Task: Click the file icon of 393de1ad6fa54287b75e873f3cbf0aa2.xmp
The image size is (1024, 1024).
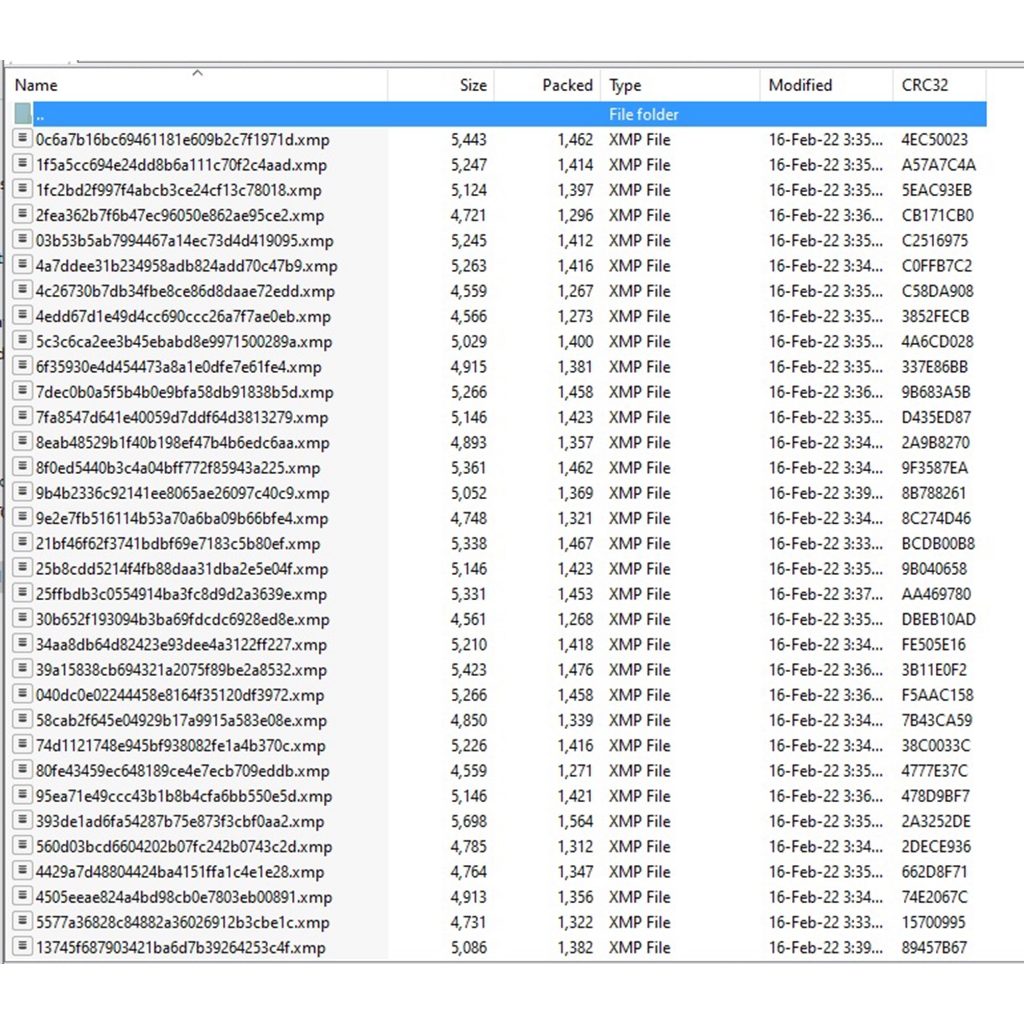Action: 23,821
